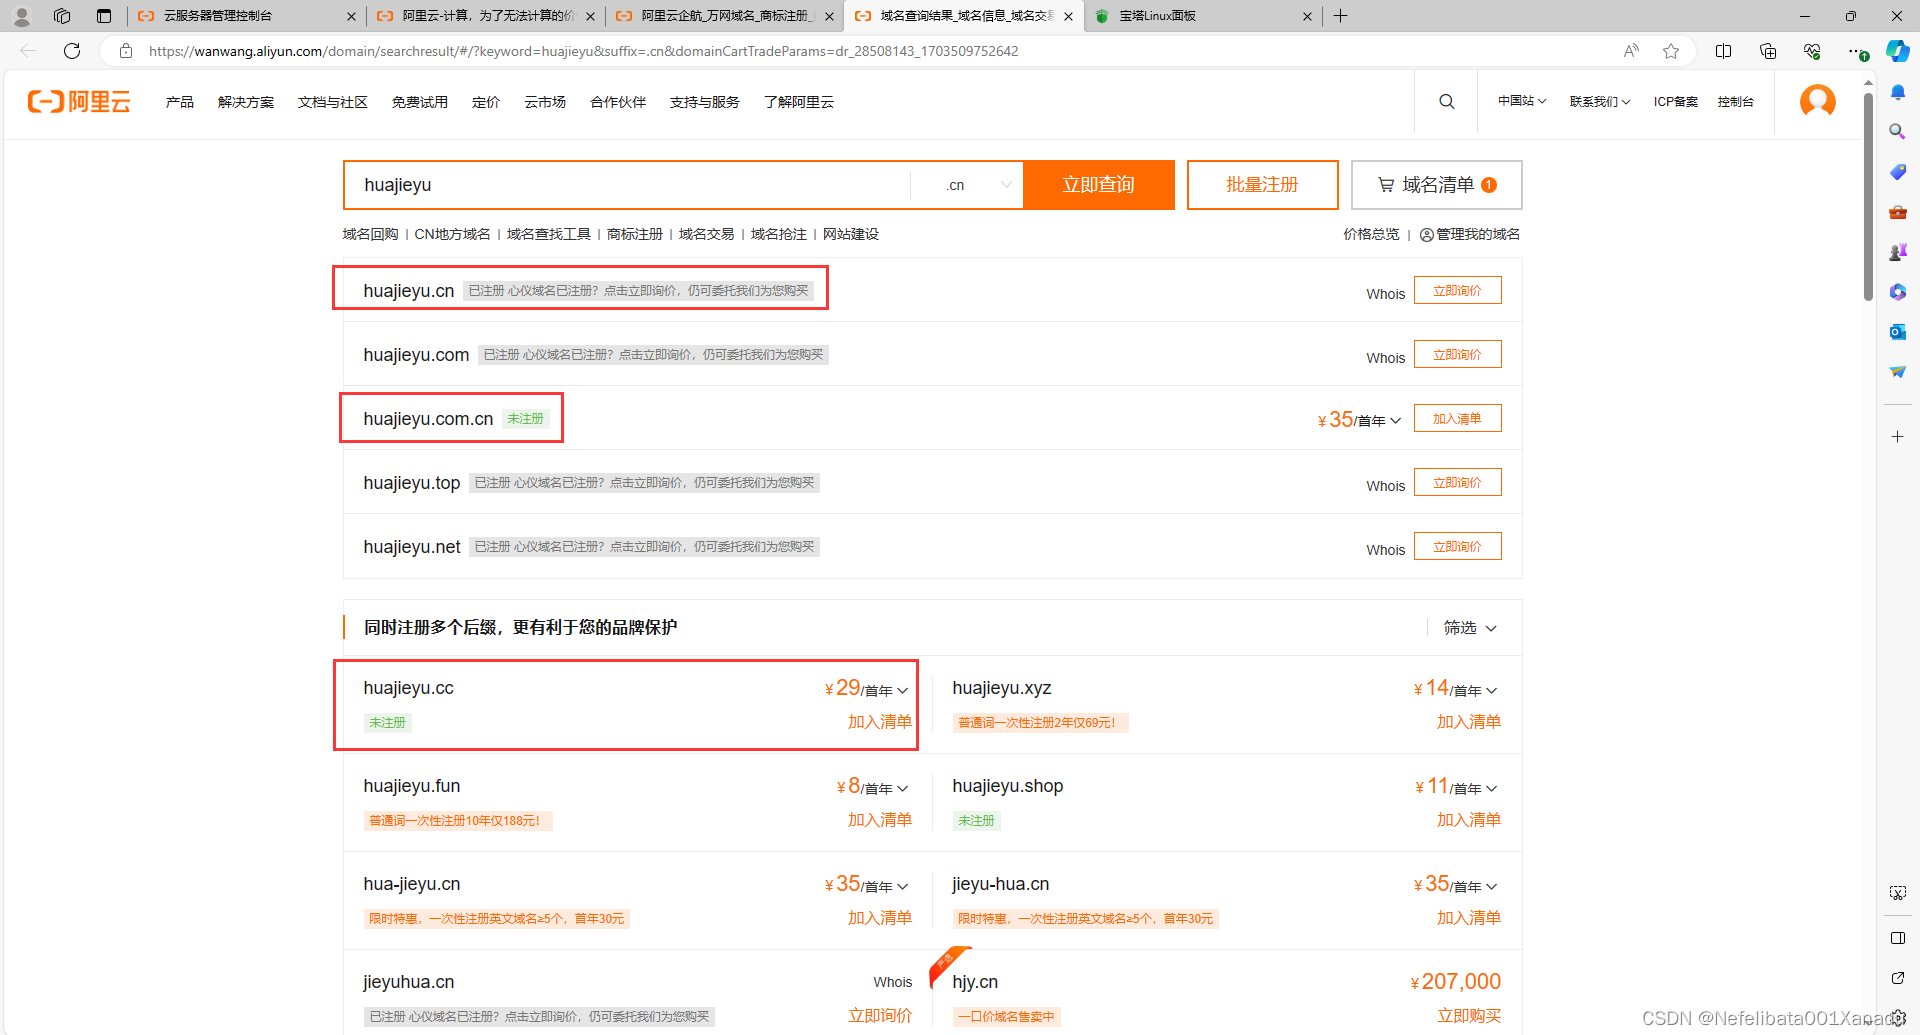
Task: Open the 产品 menu
Action: point(180,102)
